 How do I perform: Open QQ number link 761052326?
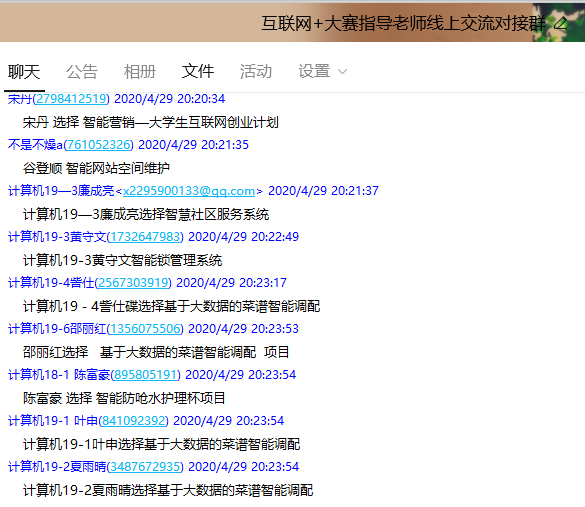pyautogui.click(x=99, y=145)
